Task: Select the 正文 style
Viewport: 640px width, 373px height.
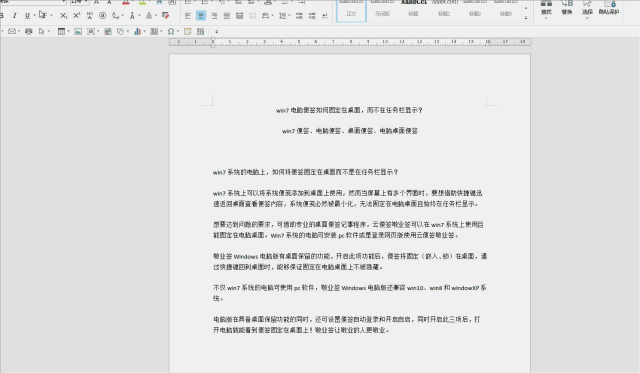Action: point(351,10)
